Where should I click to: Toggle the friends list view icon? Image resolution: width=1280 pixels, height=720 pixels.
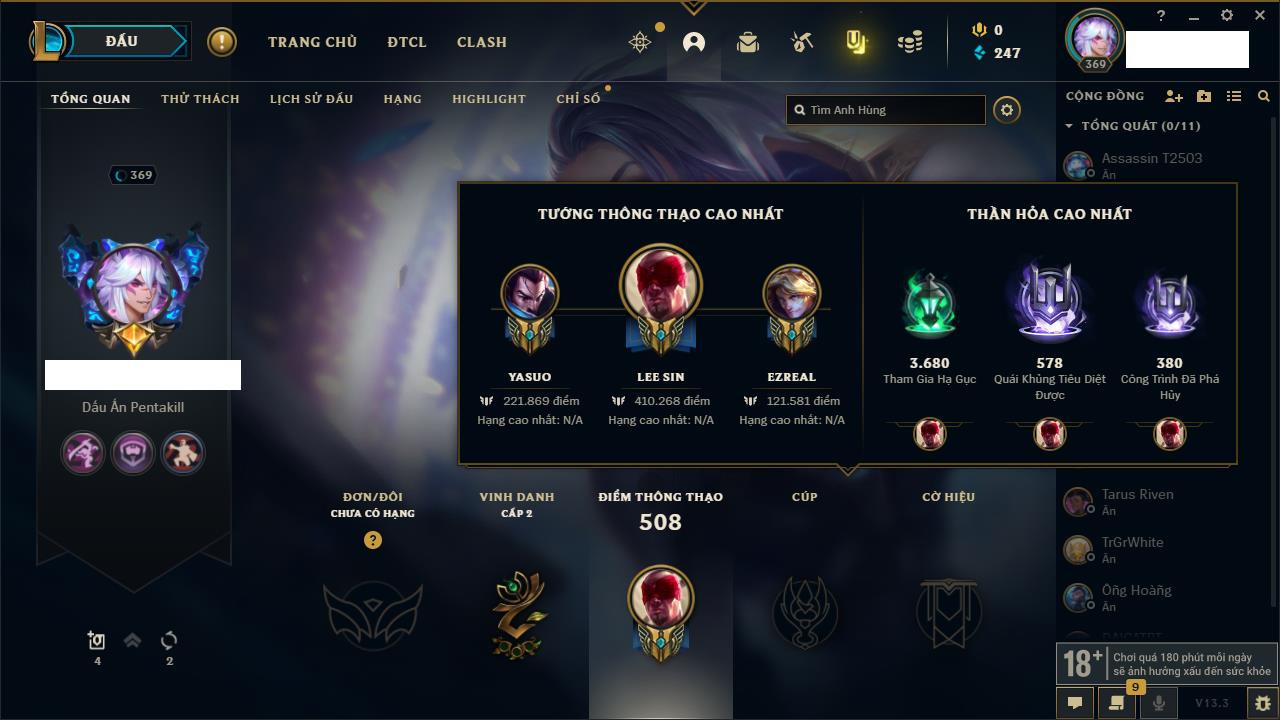tap(1234, 96)
